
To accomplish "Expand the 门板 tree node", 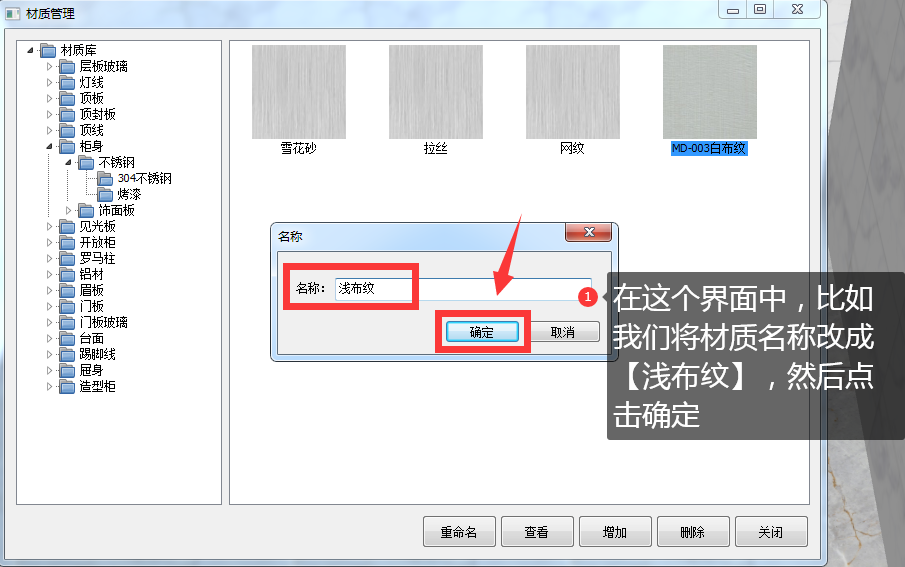I will (50, 307).
